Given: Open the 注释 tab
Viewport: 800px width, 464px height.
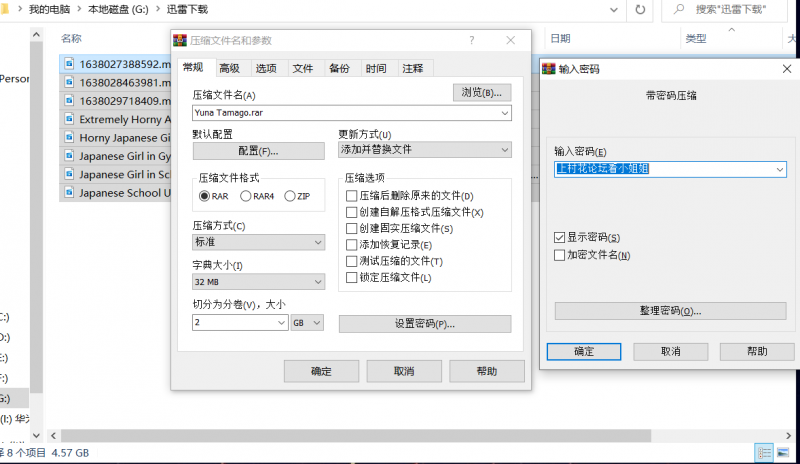Looking at the screenshot, I should [x=412, y=68].
